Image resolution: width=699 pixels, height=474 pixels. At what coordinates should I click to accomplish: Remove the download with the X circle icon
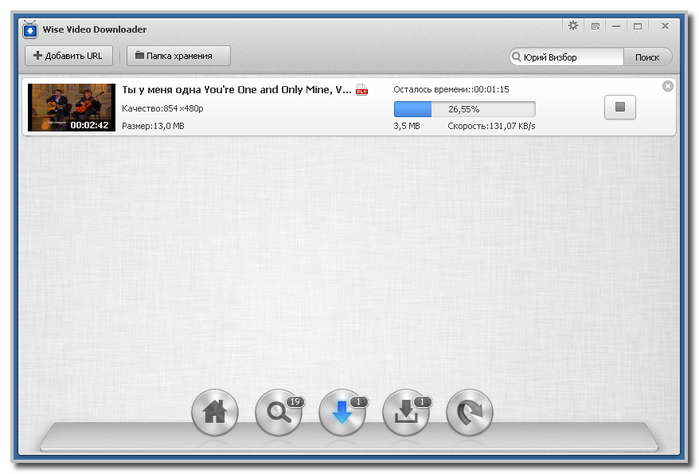[667, 86]
